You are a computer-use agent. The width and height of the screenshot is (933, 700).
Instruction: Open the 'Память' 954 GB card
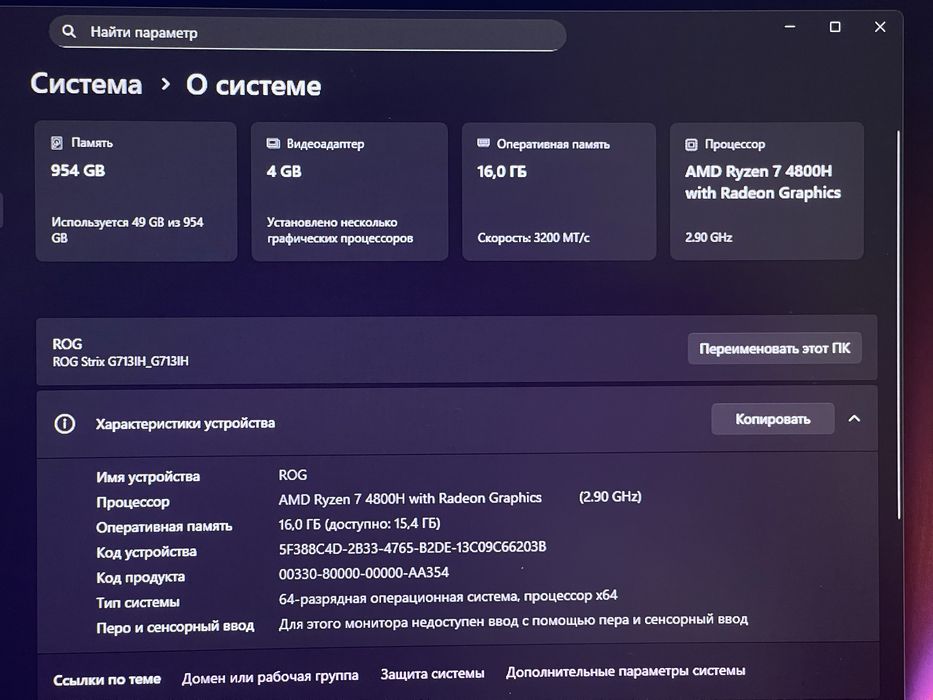[136, 191]
